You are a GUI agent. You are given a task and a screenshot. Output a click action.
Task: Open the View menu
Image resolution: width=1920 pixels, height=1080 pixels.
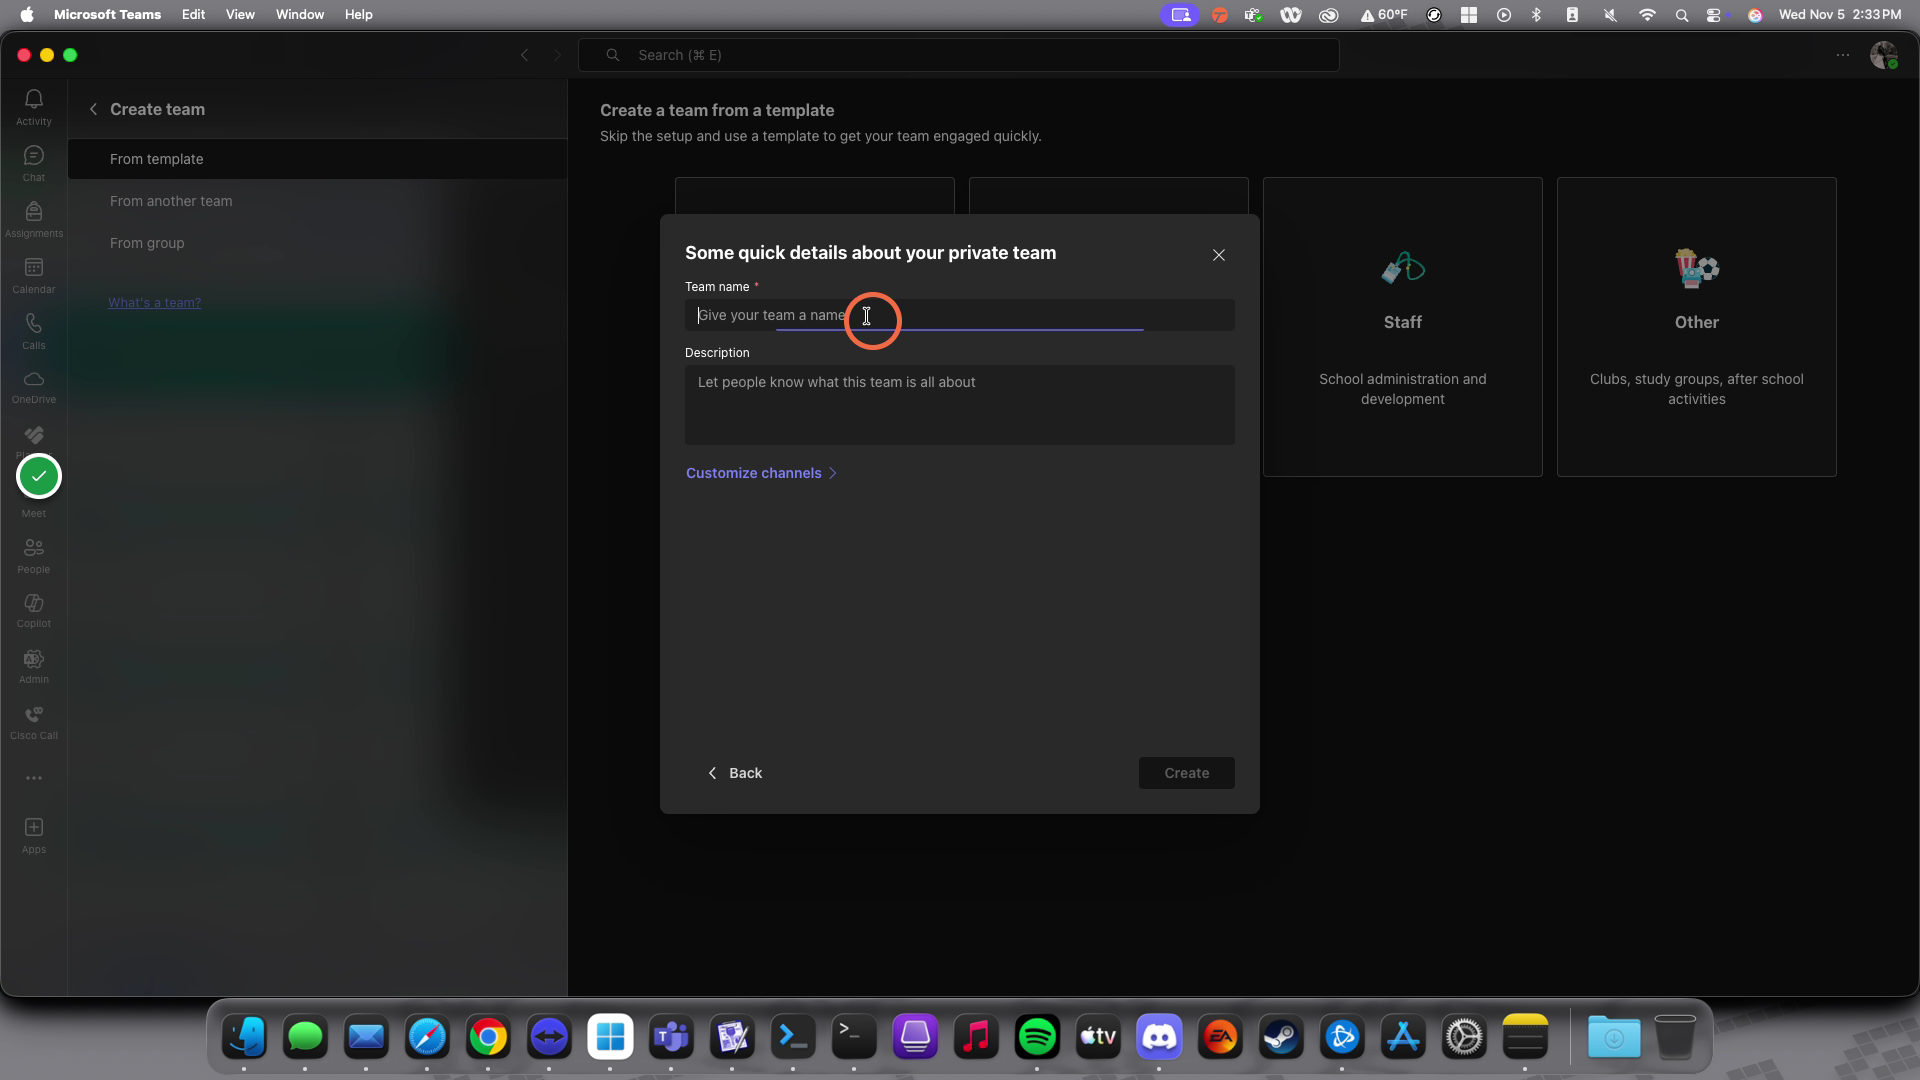click(240, 14)
